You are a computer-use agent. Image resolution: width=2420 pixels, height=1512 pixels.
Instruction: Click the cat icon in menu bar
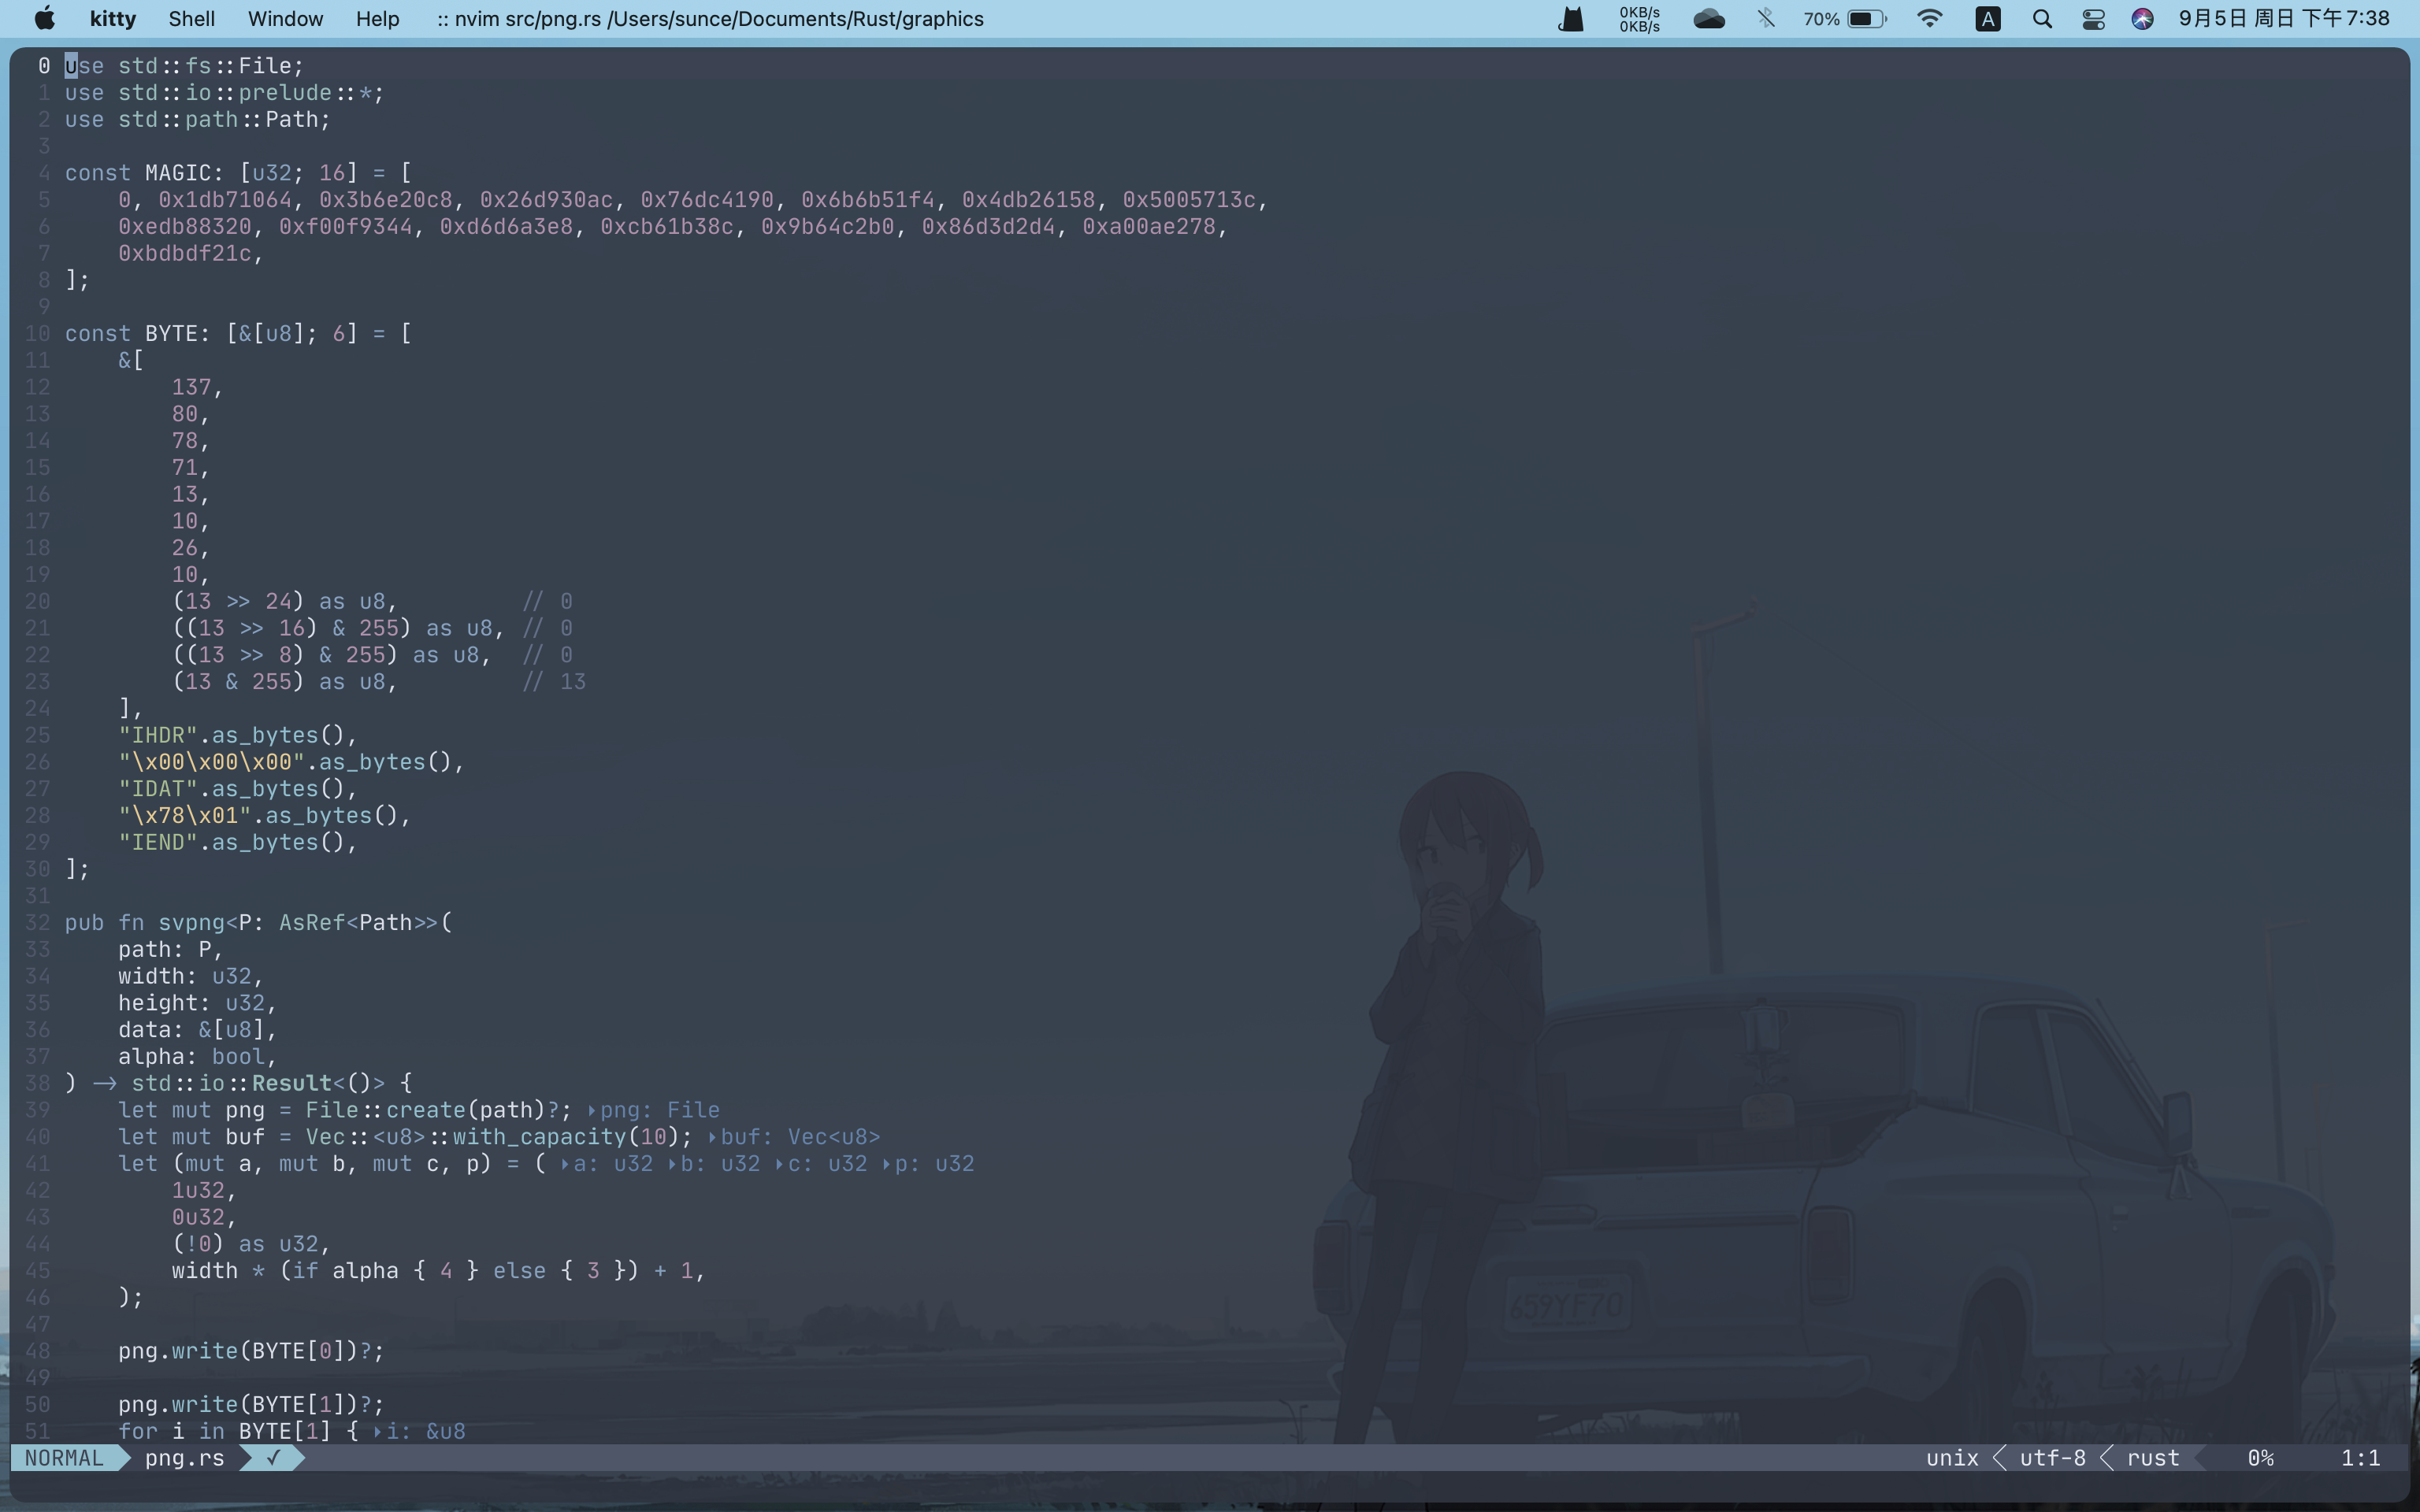pyautogui.click(x=1571, y=18)
